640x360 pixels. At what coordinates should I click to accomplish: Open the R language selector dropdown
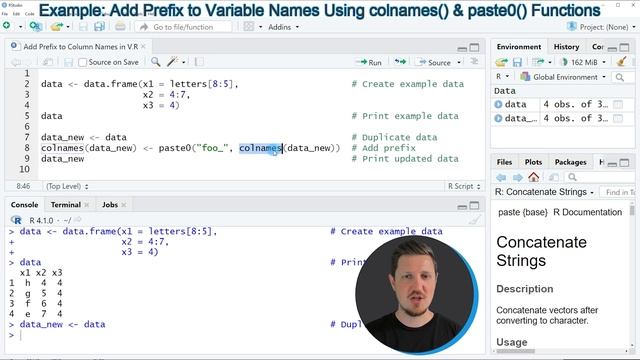click(502, 76)
